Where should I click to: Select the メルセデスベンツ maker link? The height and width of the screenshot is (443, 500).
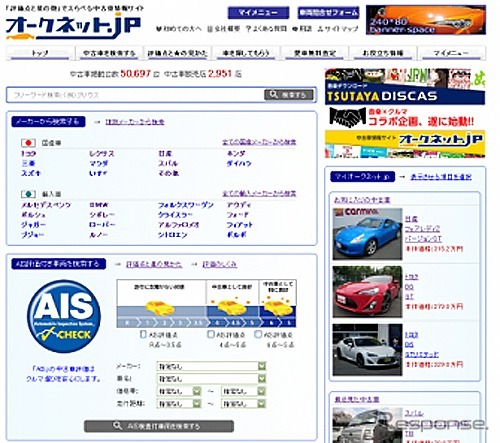coord(46,205)
